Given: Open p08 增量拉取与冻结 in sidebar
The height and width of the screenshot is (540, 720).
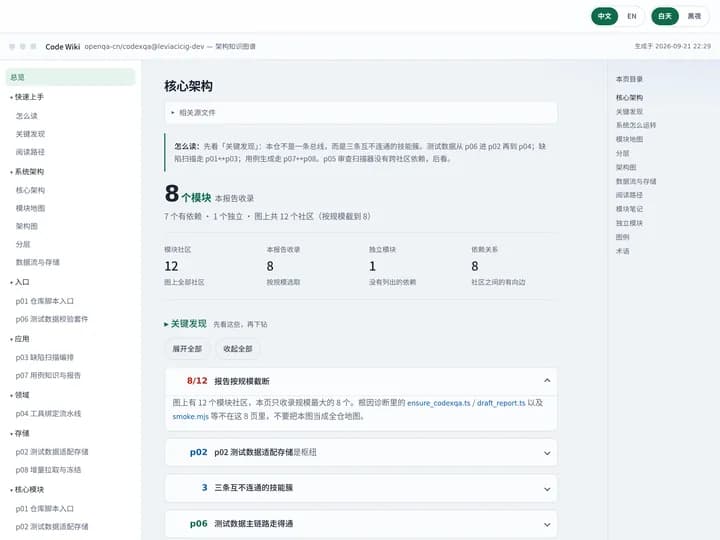Looking at the screenshot, I should (48, 470).
